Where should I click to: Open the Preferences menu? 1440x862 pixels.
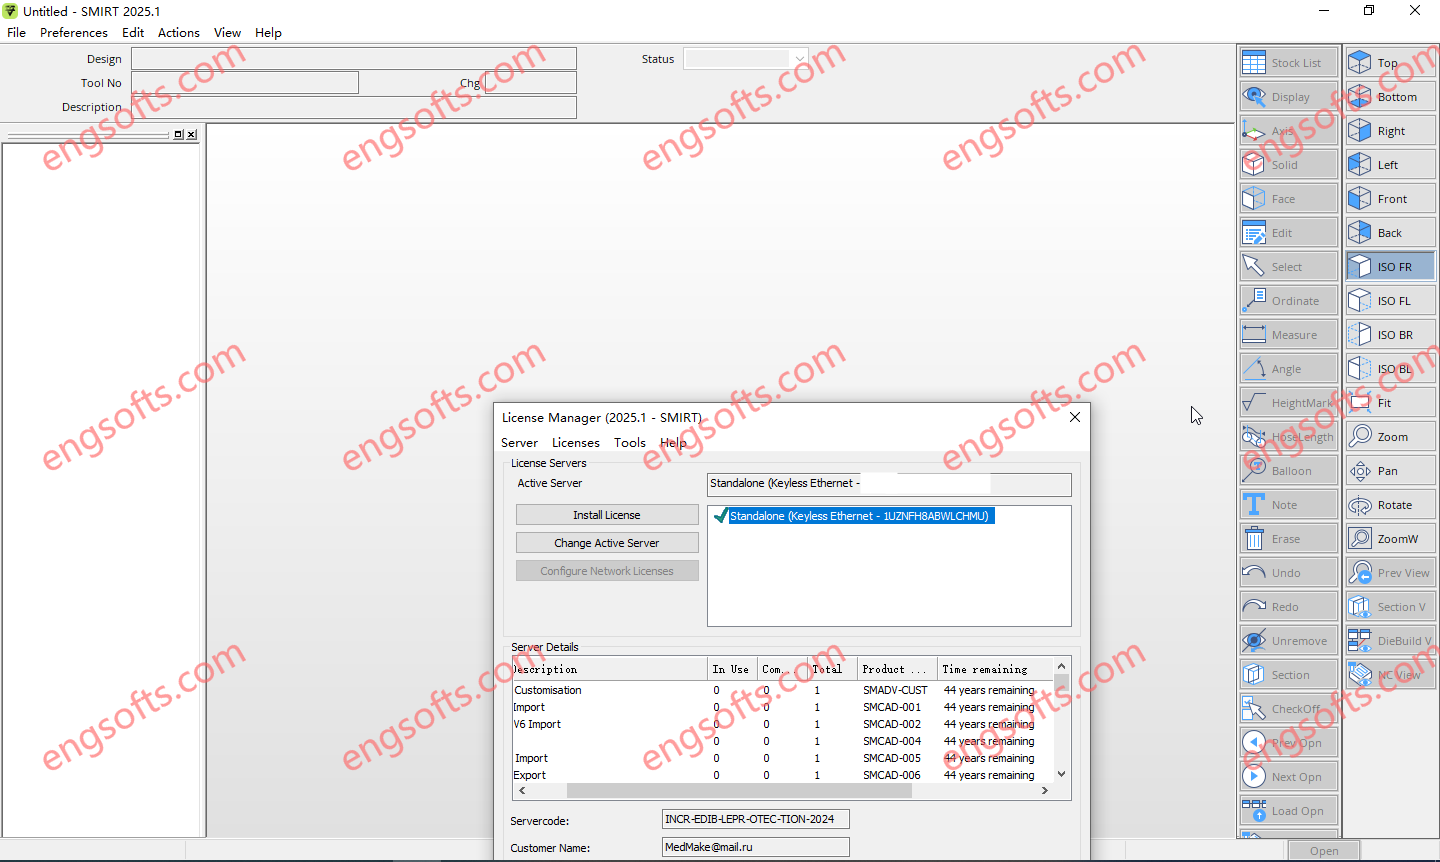point(73,33)
